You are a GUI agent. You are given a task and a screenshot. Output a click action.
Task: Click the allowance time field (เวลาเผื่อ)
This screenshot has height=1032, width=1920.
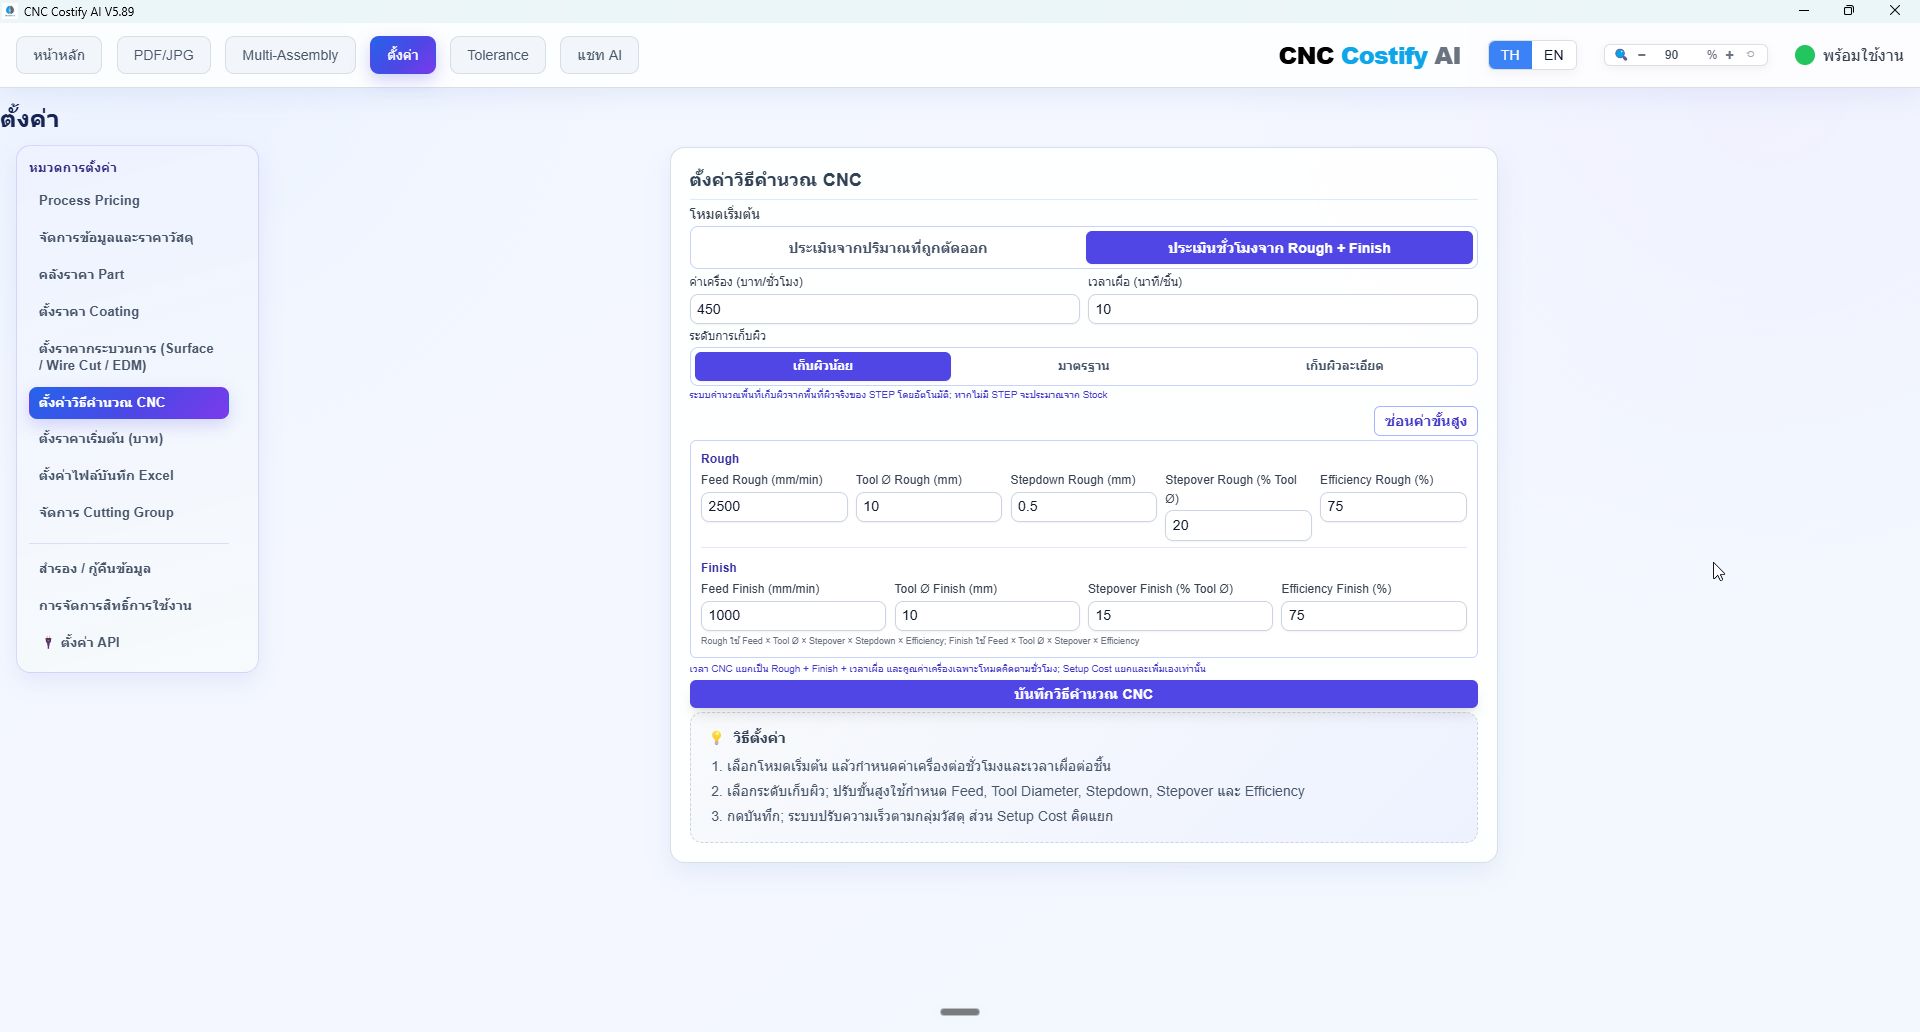pyautogui.click(x=1282, y=309)
